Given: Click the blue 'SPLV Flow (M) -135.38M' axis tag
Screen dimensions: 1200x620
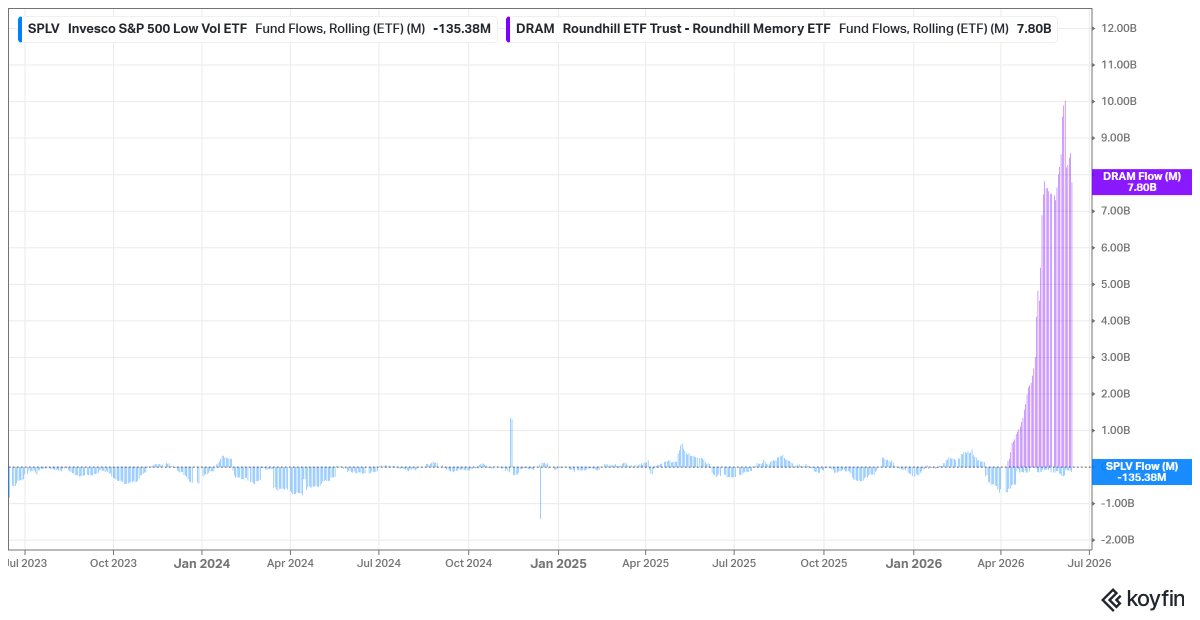Looking at the screenshot, I should pos(1141,472).
